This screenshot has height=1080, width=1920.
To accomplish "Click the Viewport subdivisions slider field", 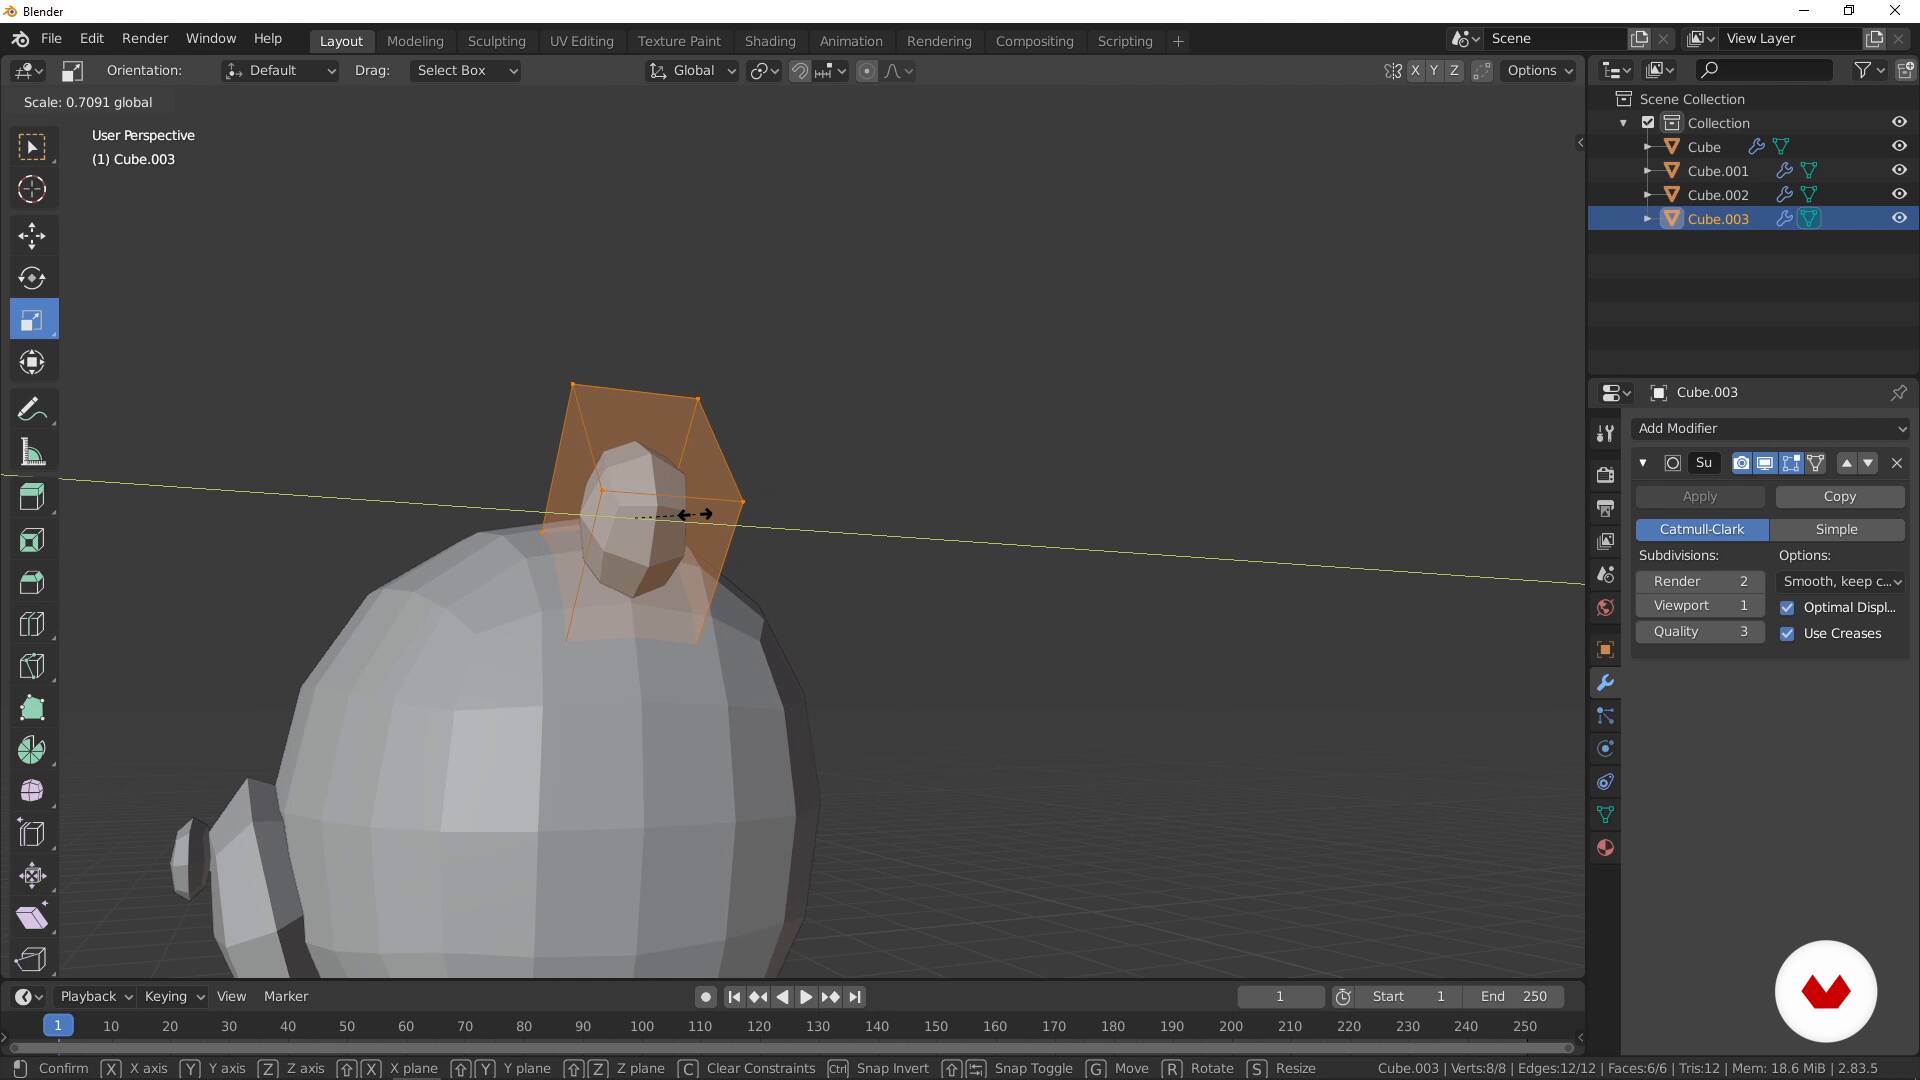I will tap(1699, 606).
